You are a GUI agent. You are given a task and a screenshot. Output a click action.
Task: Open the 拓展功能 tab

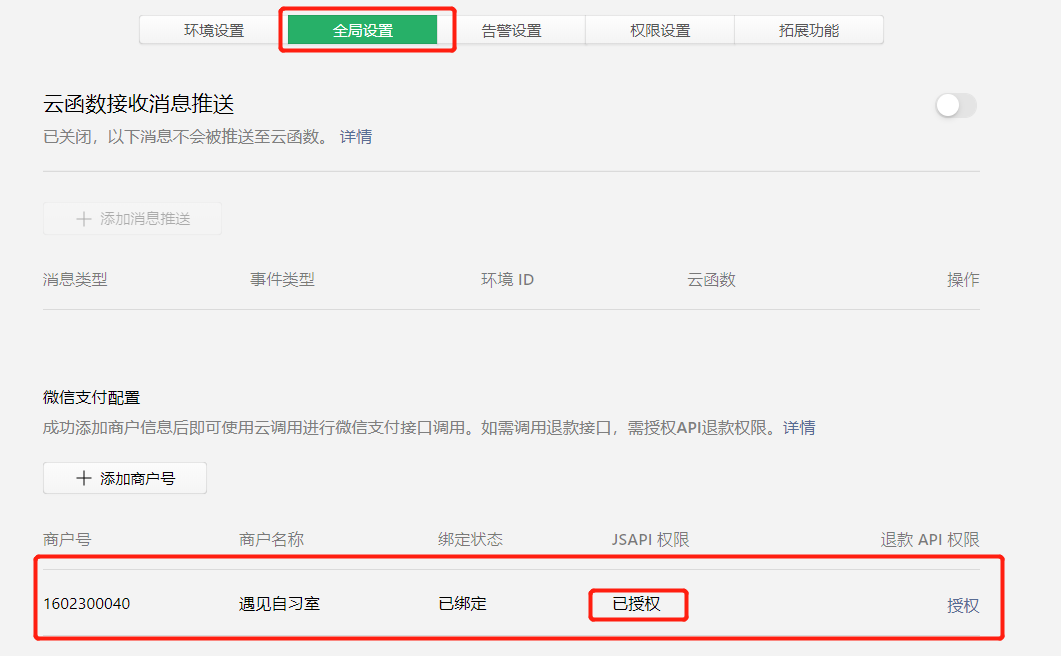pyautogui.click(x=809, y=30)
